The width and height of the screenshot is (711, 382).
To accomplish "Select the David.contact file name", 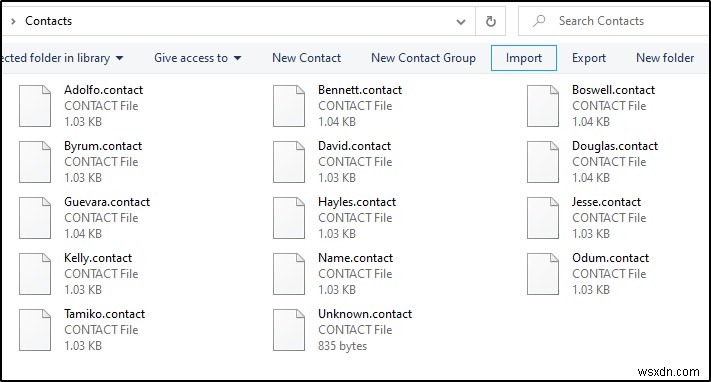I will point(355,146).
